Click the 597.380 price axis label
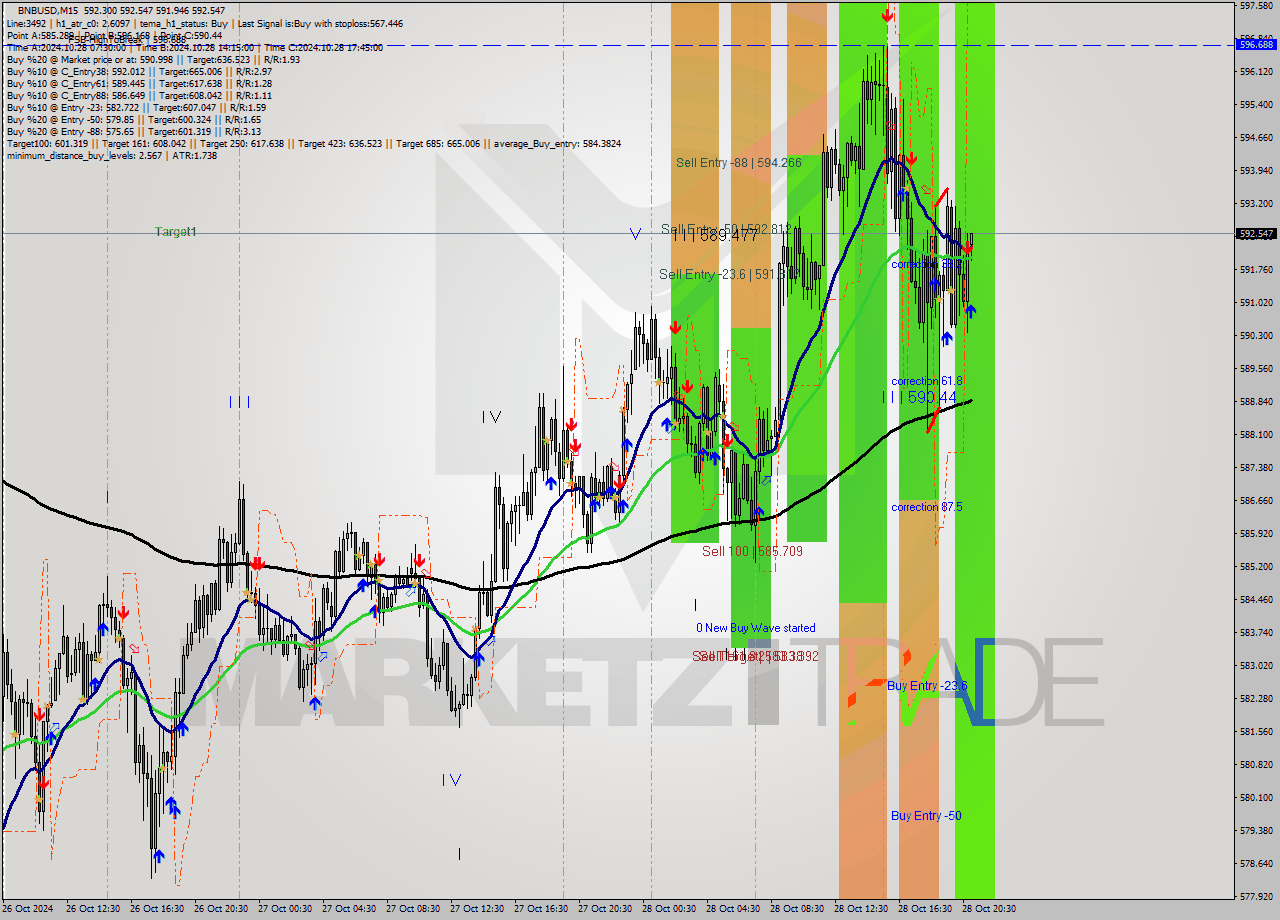Viewport: 1280px width, 920px height. pos(1256,5)
